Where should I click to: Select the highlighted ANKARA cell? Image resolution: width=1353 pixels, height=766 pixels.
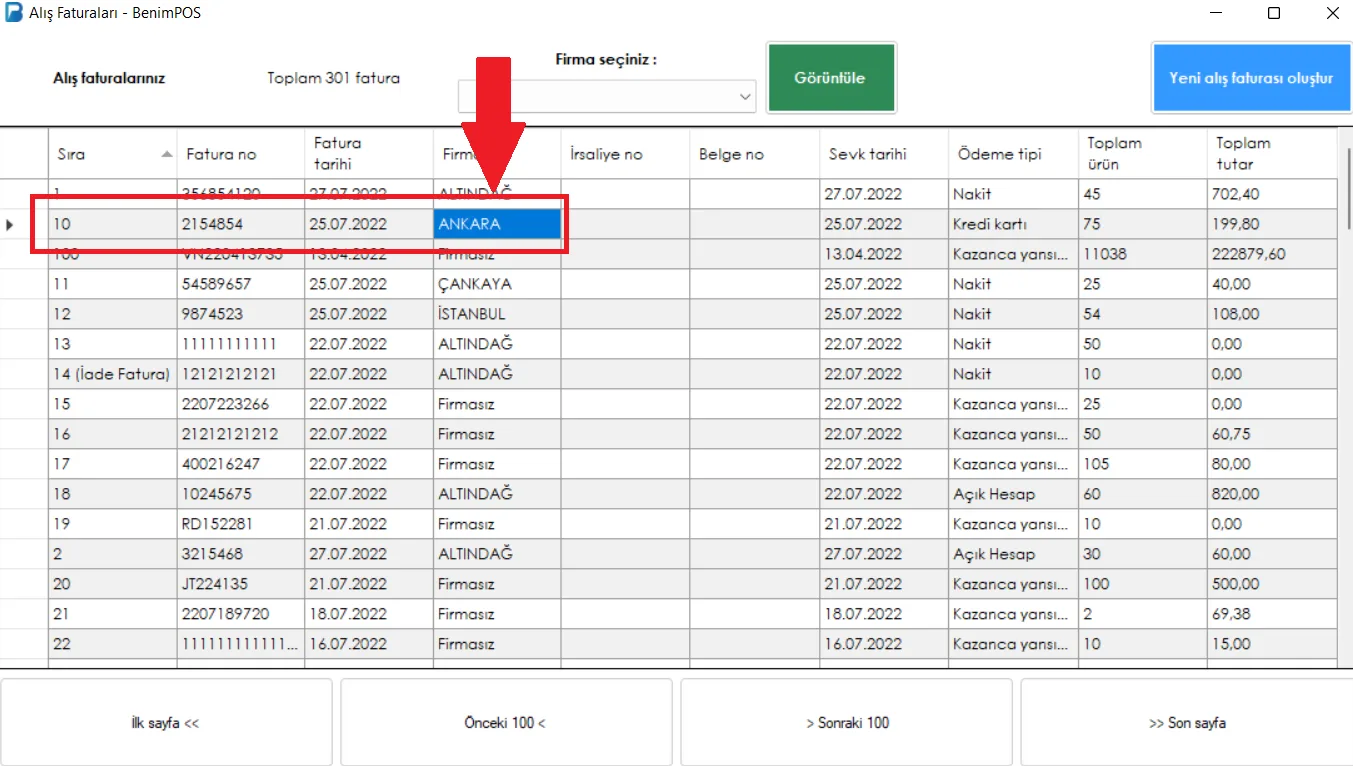coord(497,224)
